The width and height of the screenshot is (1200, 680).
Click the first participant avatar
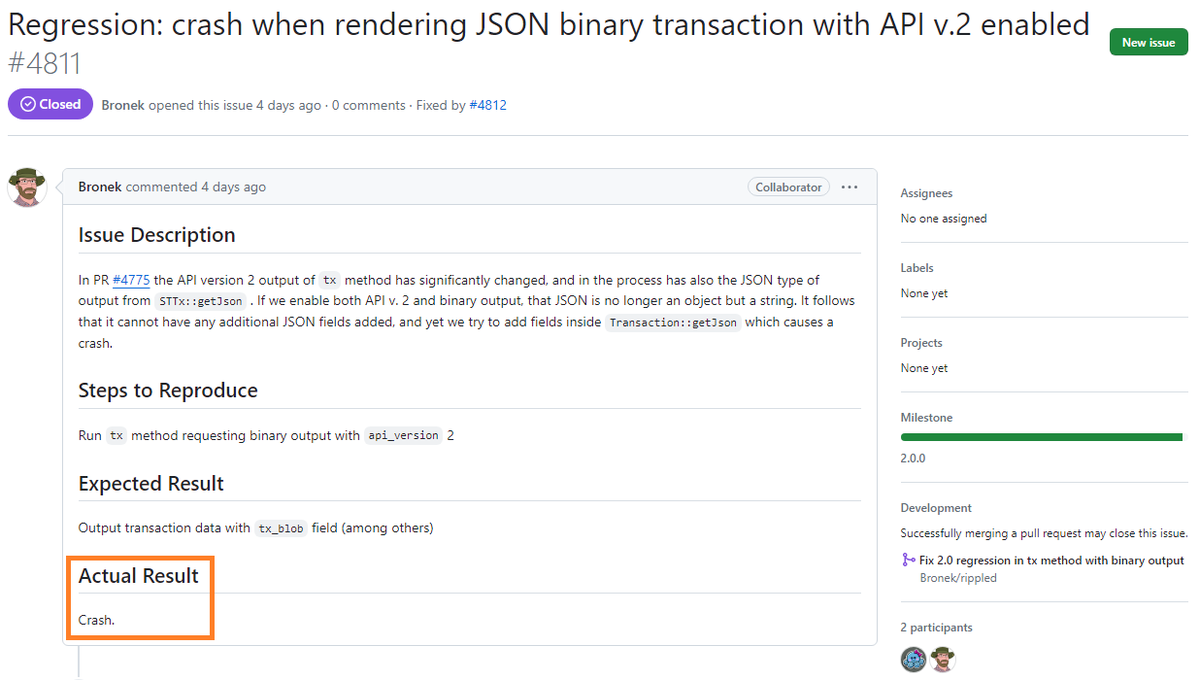(913, 659)
